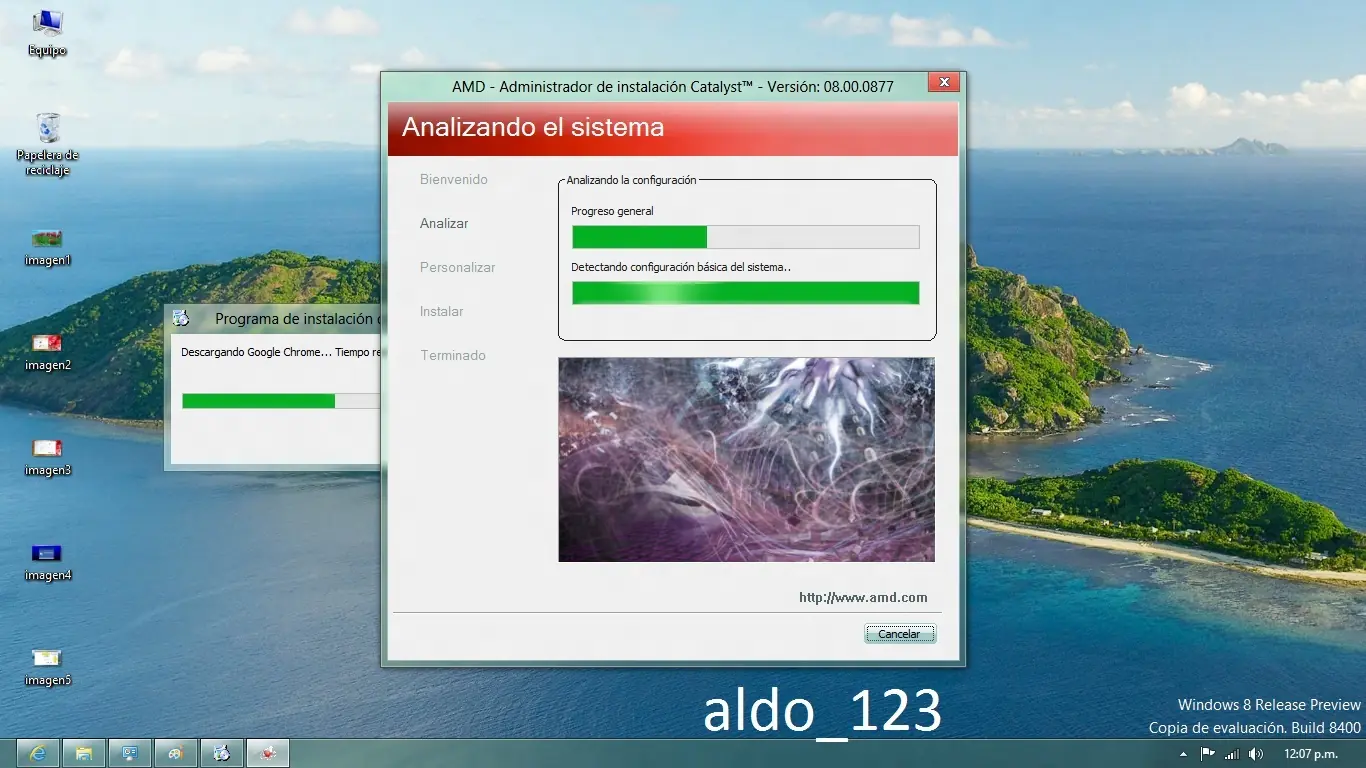Image resolution: width=1366 pixels, height=768 pixels.
Task: Click the AMD installer title bar text
Action: pyautogui.click(x=673, y=87)
